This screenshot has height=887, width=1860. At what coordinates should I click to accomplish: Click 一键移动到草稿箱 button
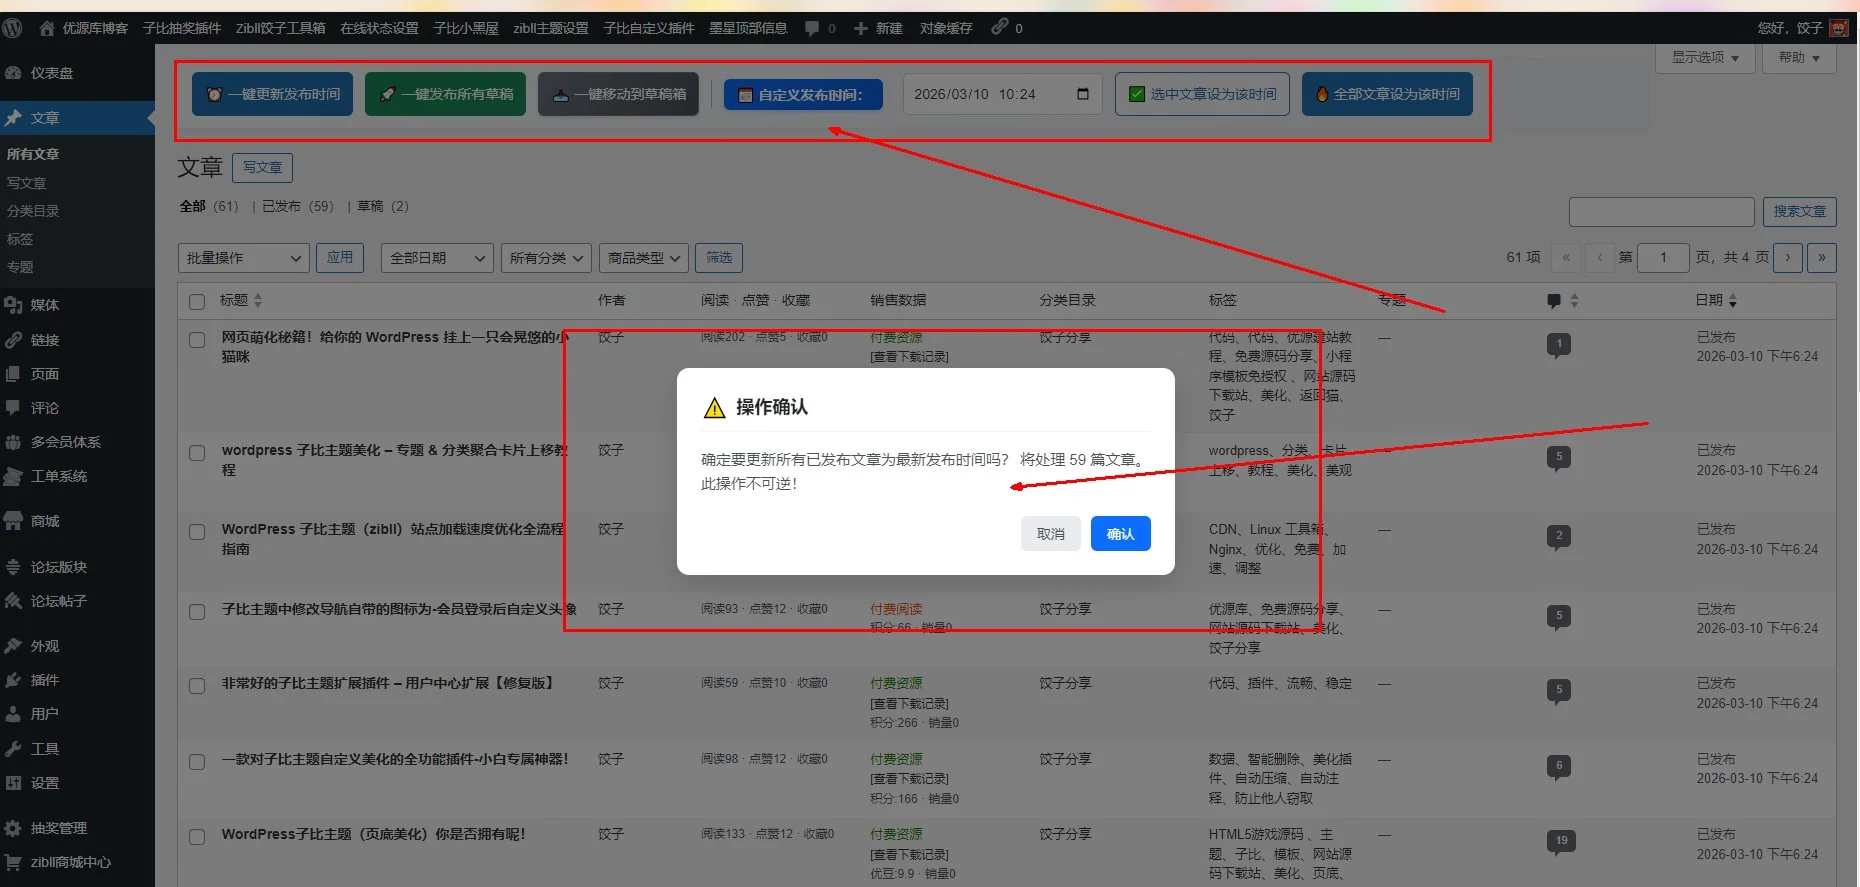(618, 94)
